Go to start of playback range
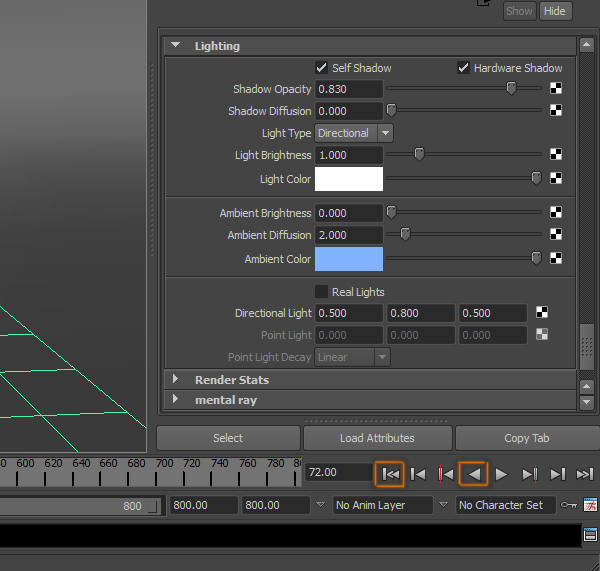This screenshot has height=571, width=600. [x=391, y=474]
